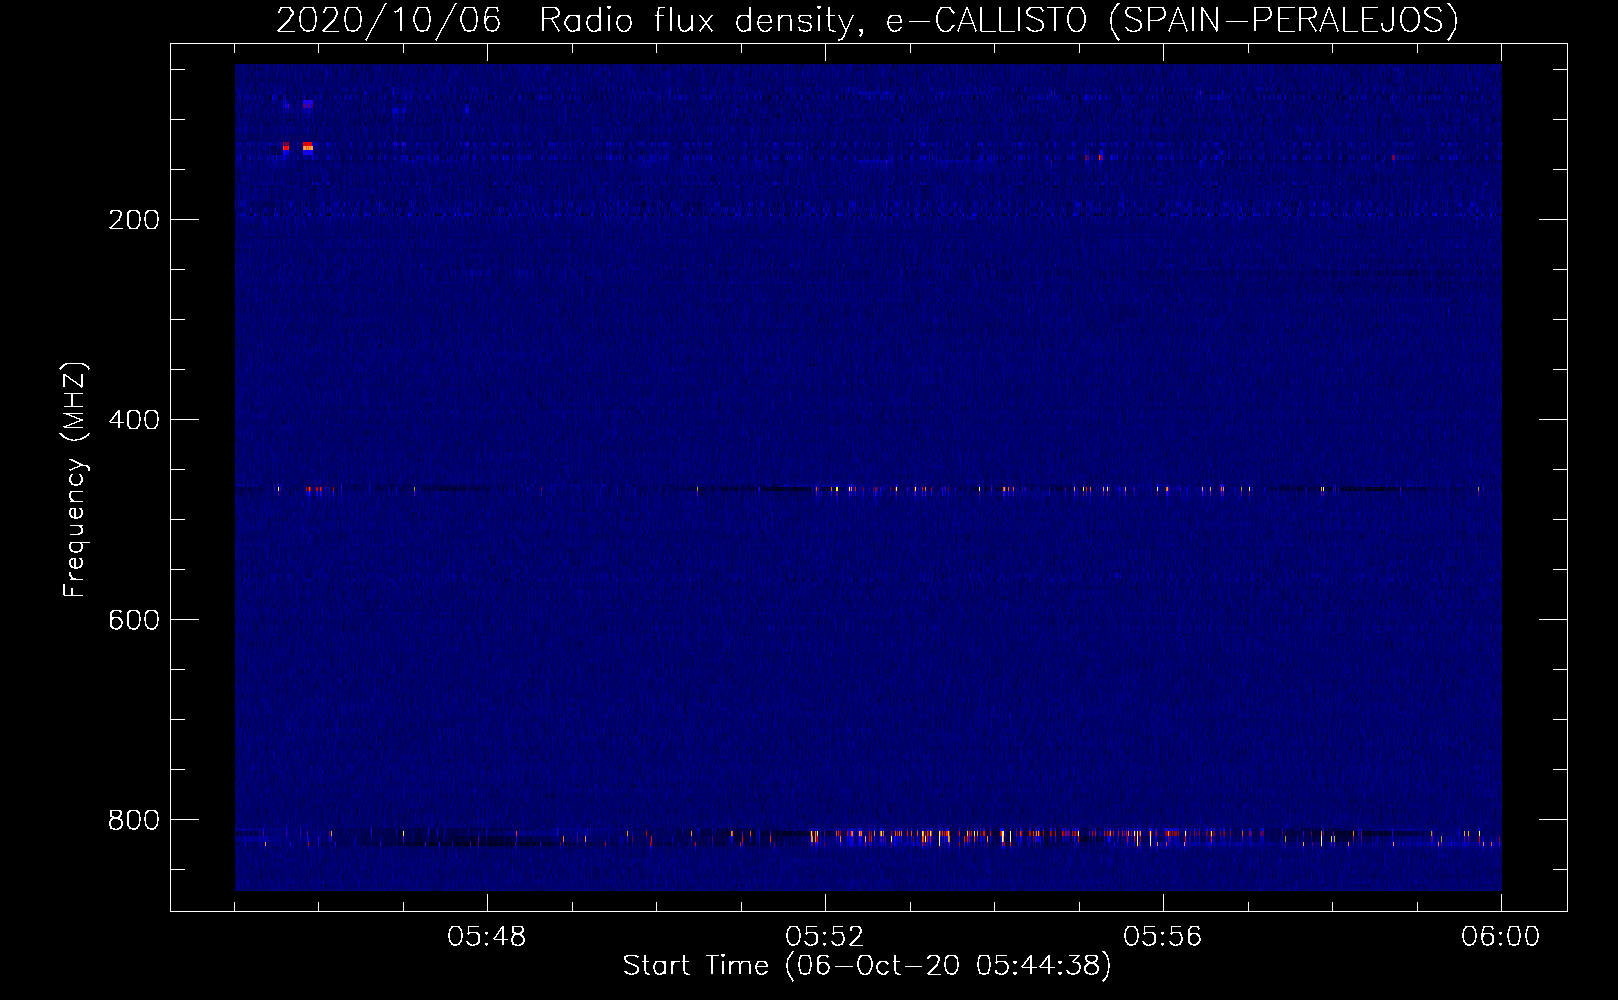This screenshot has width=1618, height=1000.
Task: Click the 05:48 time tick label
Action: coord(487,937)
